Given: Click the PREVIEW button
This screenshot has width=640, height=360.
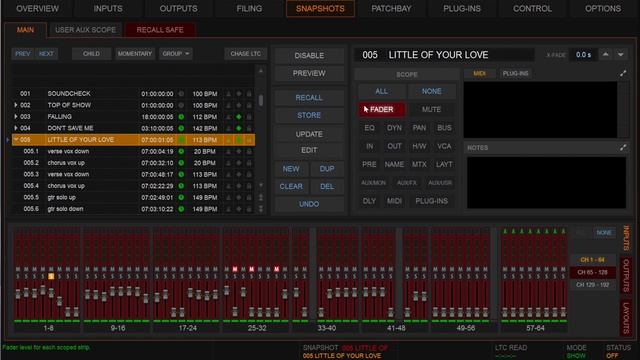Looking at the screenshot, I should point(309,73).
